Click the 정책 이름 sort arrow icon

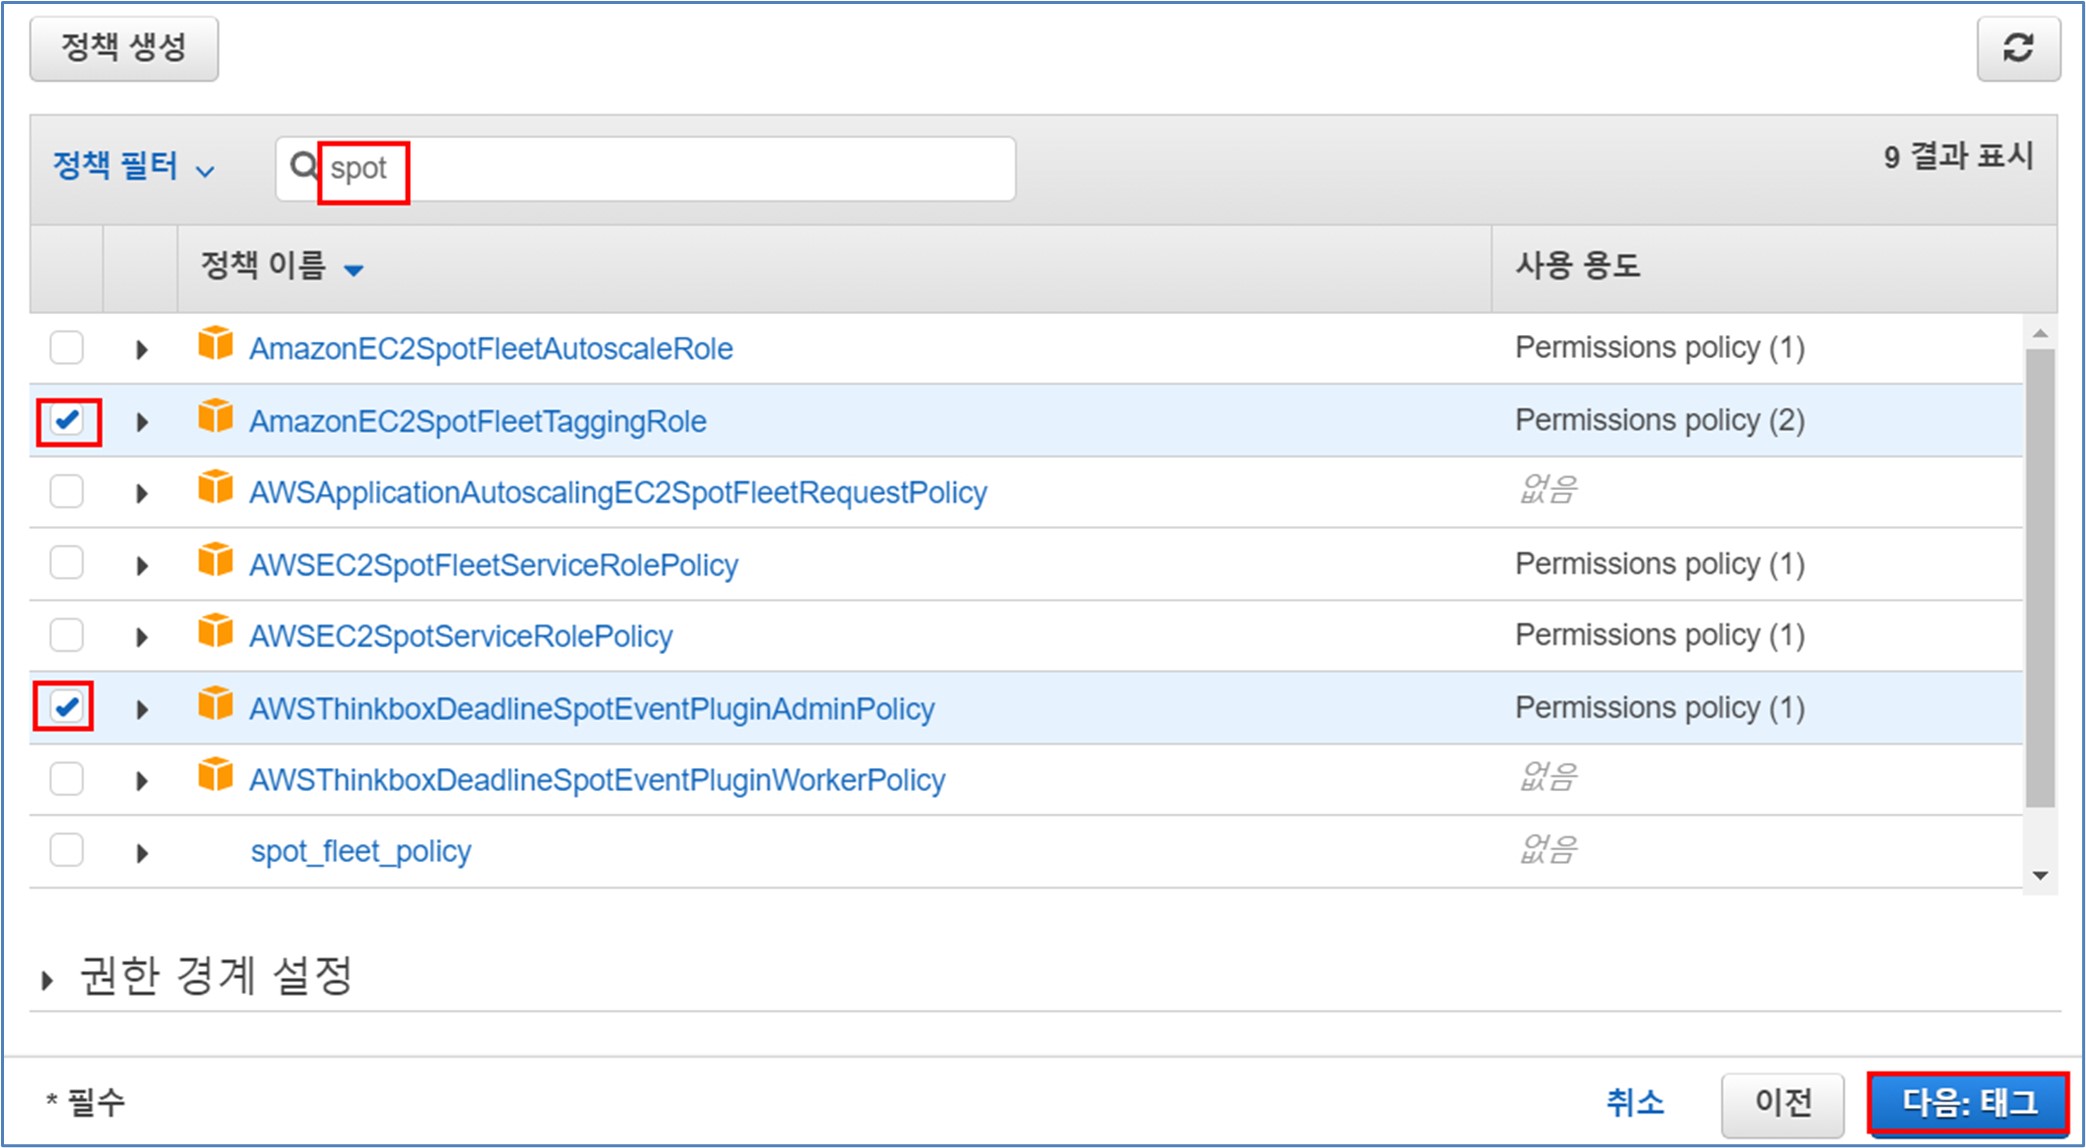[353, 269]
